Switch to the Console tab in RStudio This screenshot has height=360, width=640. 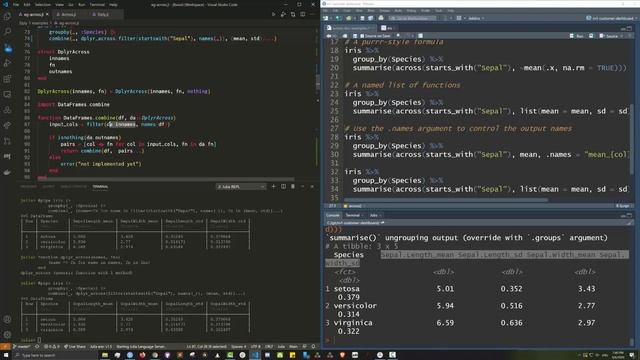[332, 215]
